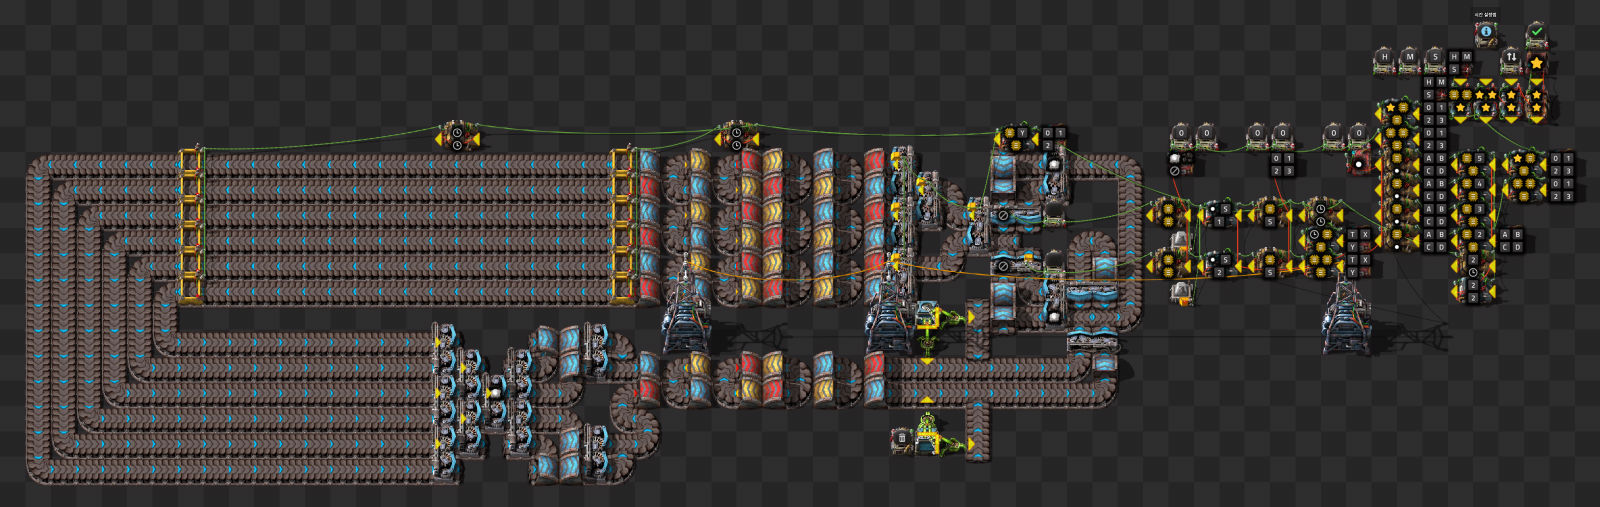Viewport: 1600px width, 507px height.
Task: Select the star combinator left of the upper 0 1 2 3 panel
Action: click(x=1524, y=164)
